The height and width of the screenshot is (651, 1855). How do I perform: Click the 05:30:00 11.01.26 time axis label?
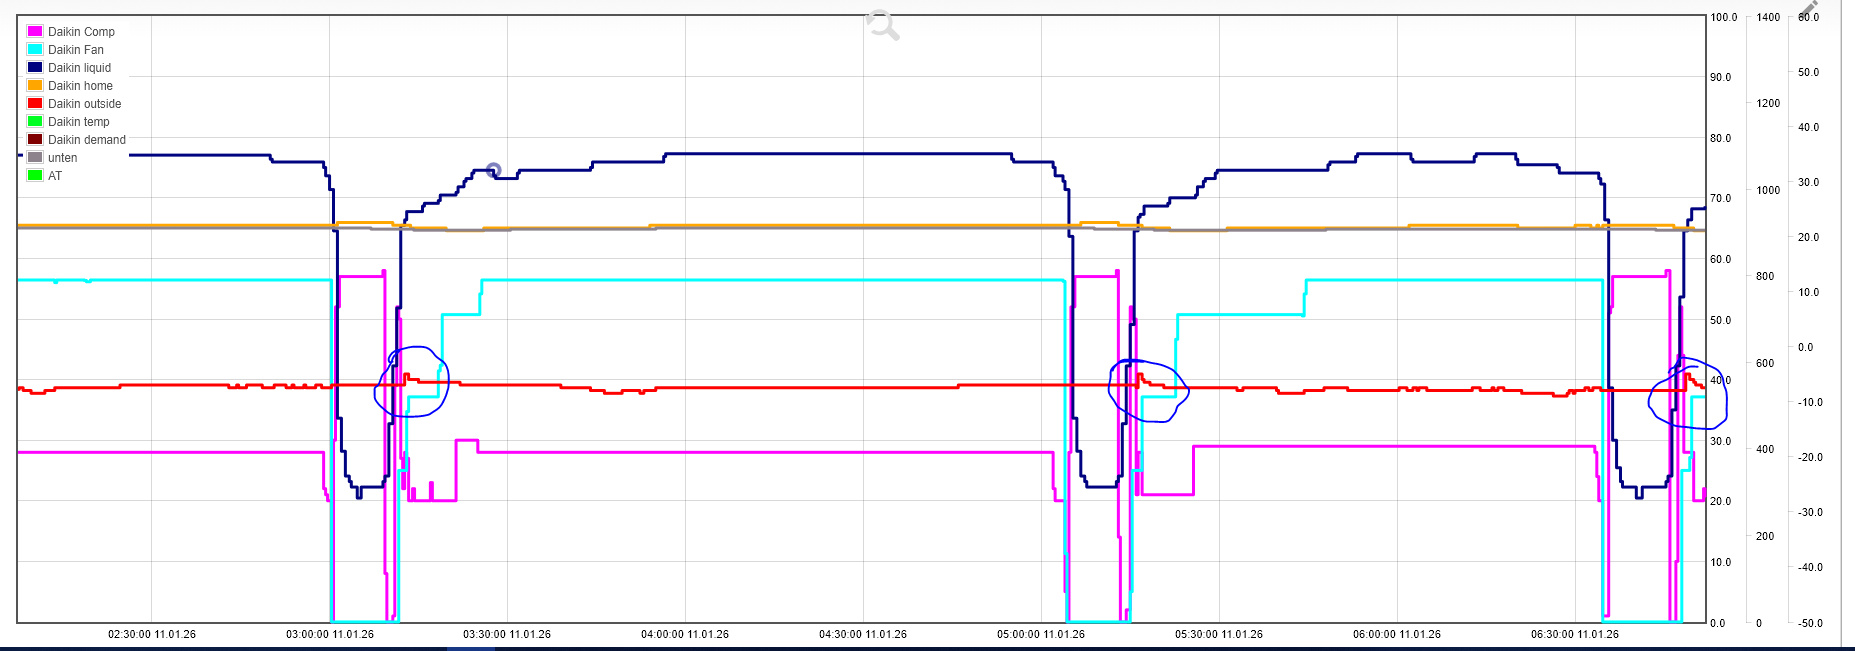coord(1219,634)
